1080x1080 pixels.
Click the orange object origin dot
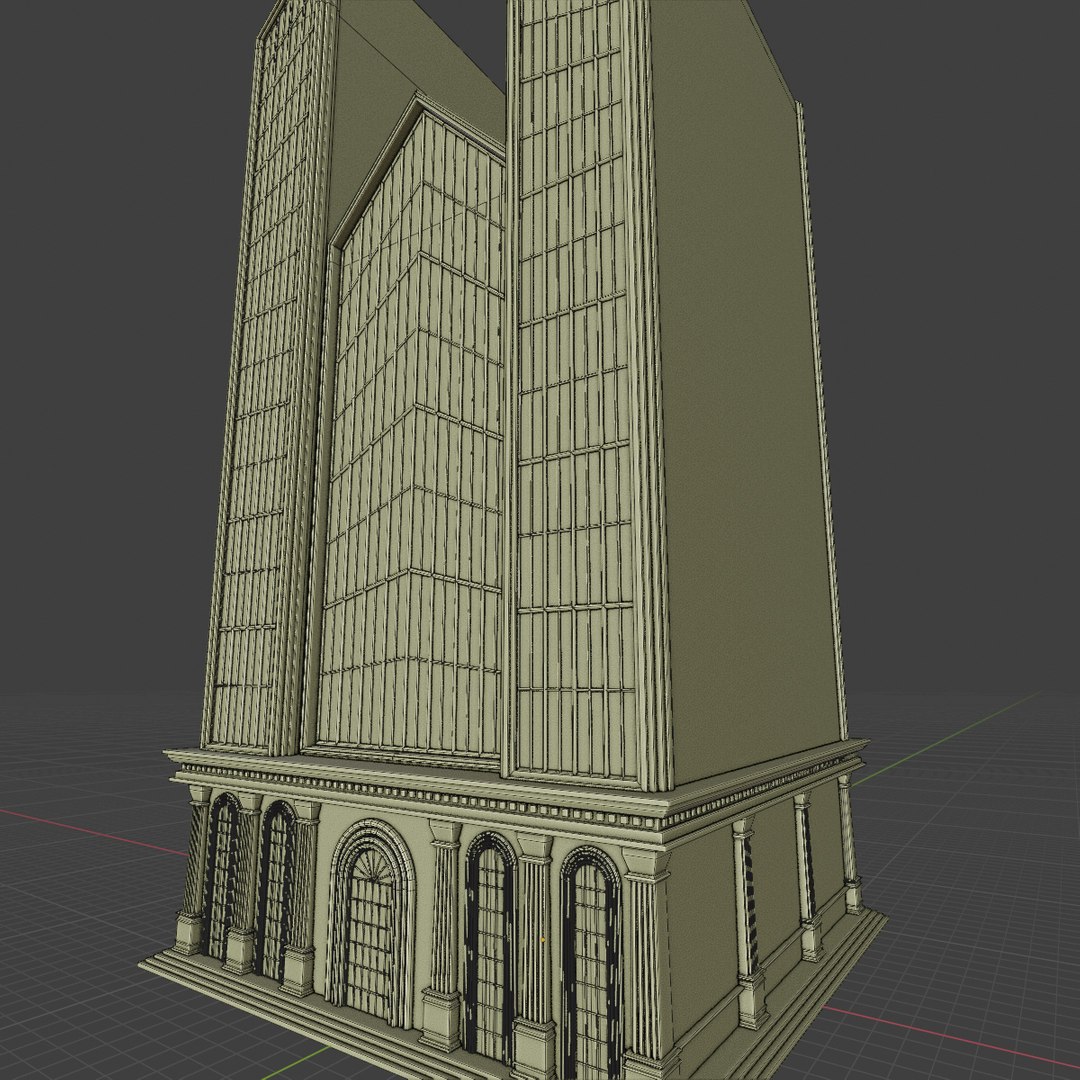coord(543,939)
